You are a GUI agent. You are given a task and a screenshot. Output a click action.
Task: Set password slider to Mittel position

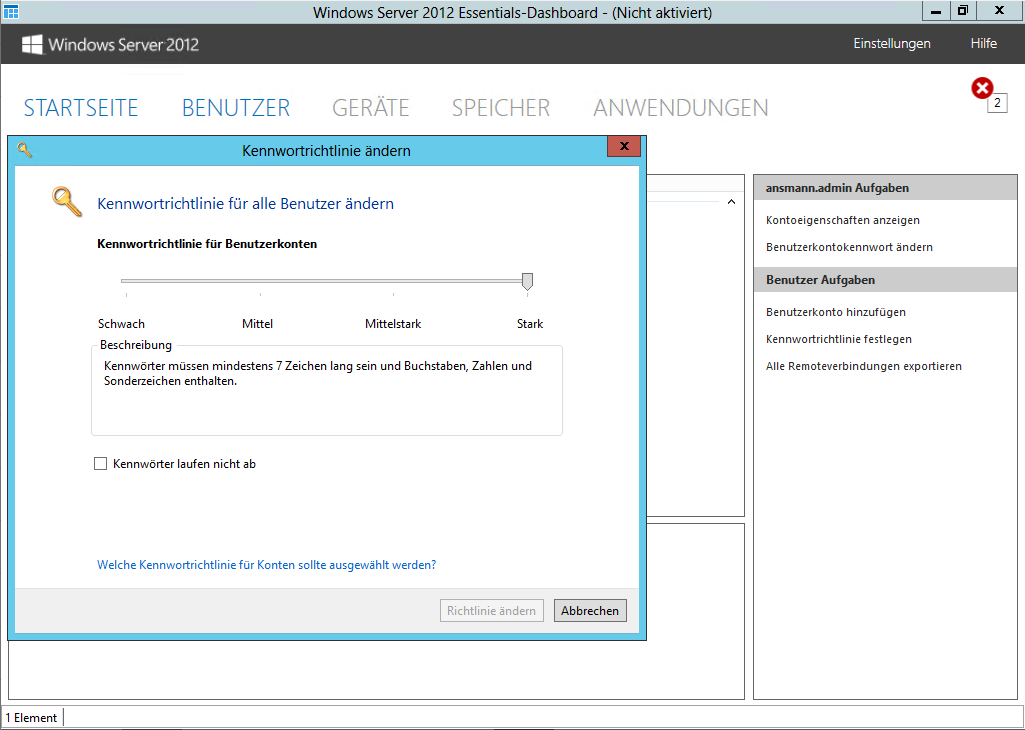point(260,282)
